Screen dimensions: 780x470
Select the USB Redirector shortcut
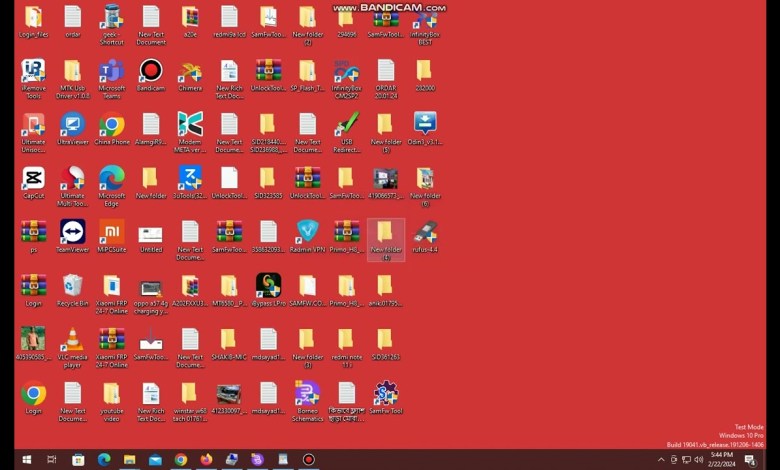pos(347,132)
